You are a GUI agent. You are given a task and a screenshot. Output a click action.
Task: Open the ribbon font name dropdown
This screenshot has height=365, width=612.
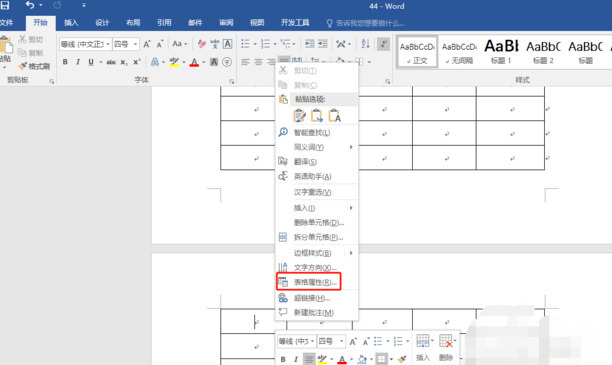pyautogui.click(x=108, y=44)
